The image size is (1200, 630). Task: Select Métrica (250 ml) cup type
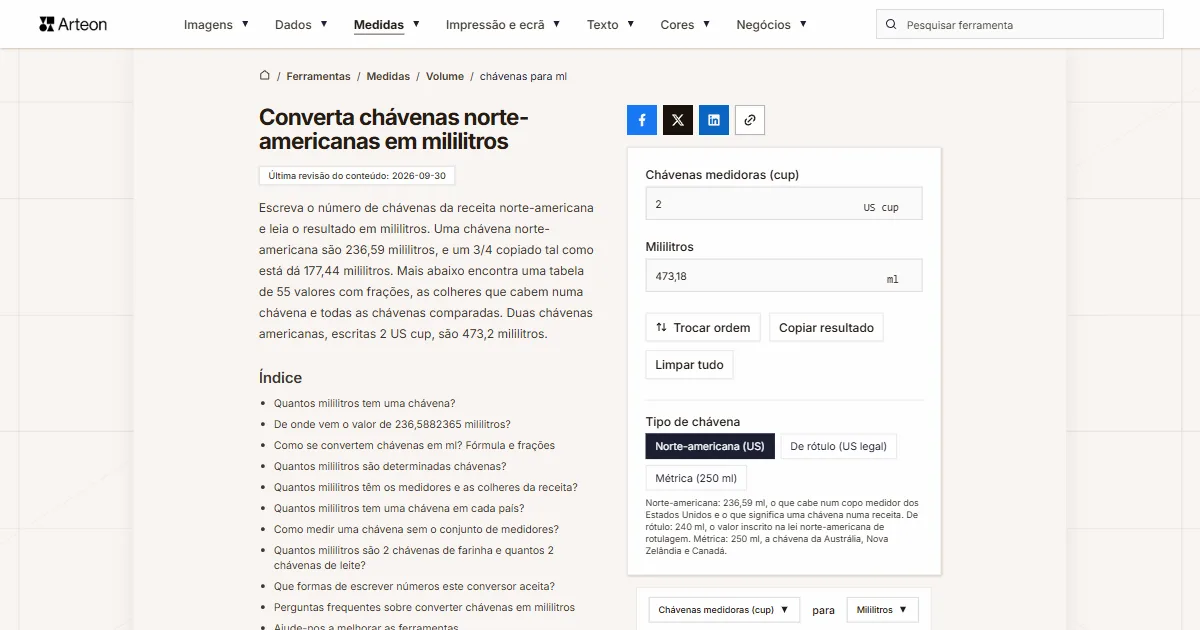tap(697, 478)
